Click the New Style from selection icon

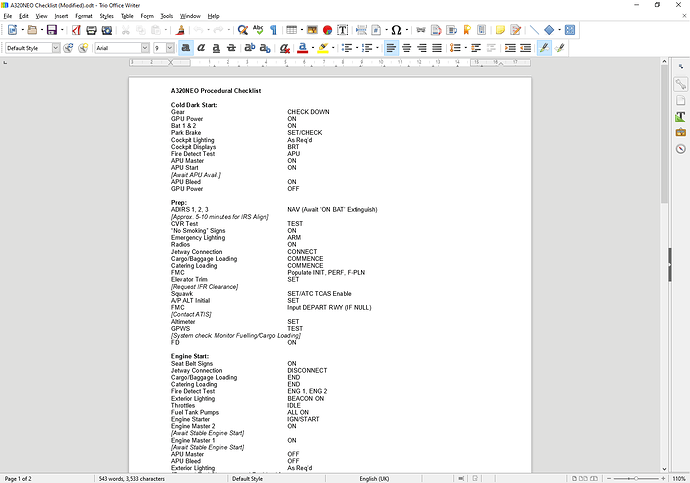click(x=83, y=48)
